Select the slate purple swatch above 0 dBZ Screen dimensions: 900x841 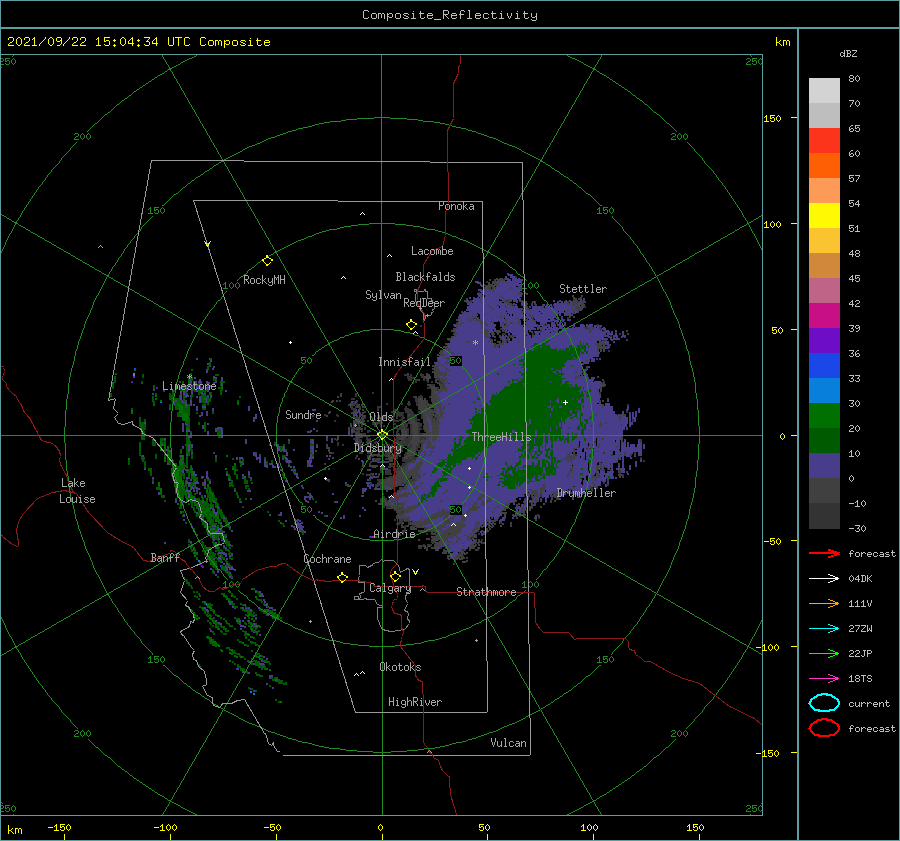[x=824, y=466]
